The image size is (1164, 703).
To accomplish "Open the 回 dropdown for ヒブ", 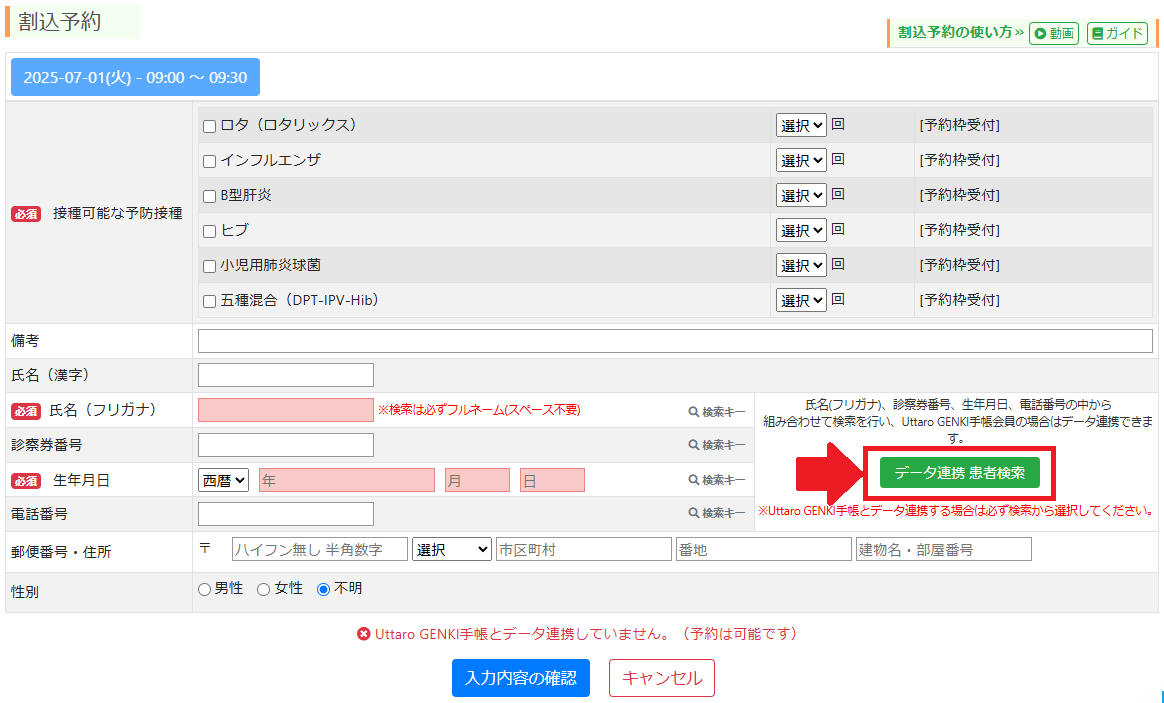I will 801,230.
